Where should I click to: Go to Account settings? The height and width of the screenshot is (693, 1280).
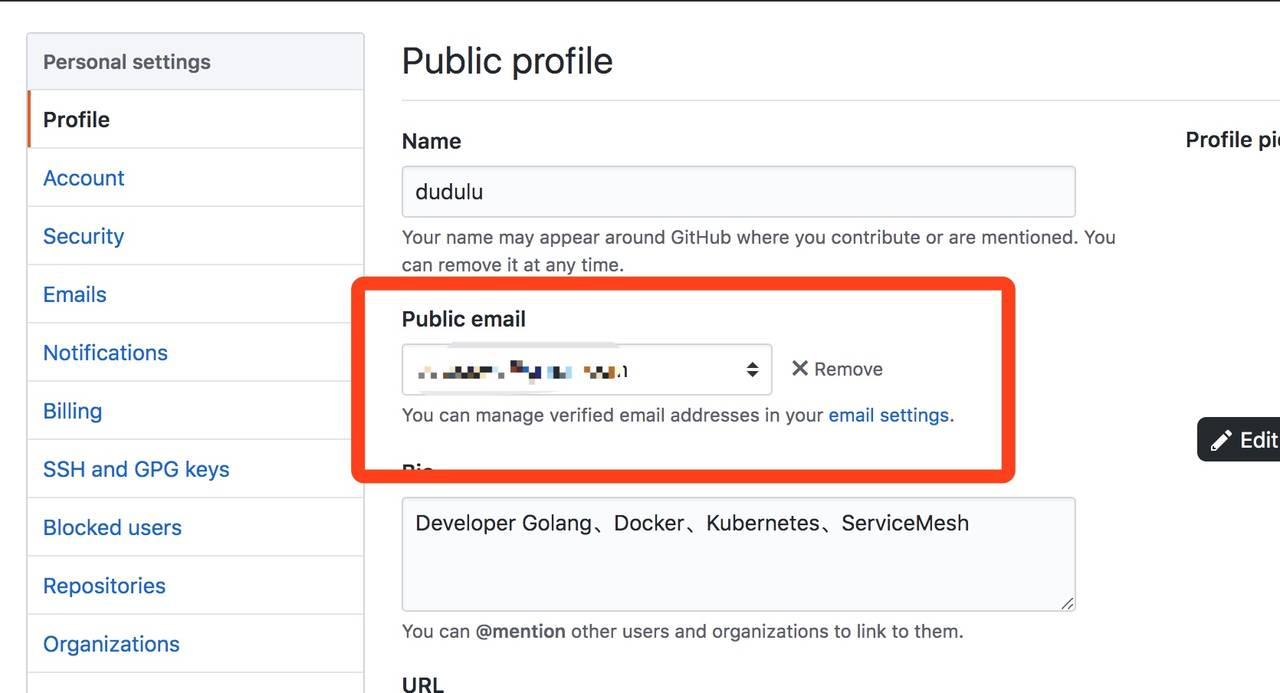click(84, 178)
